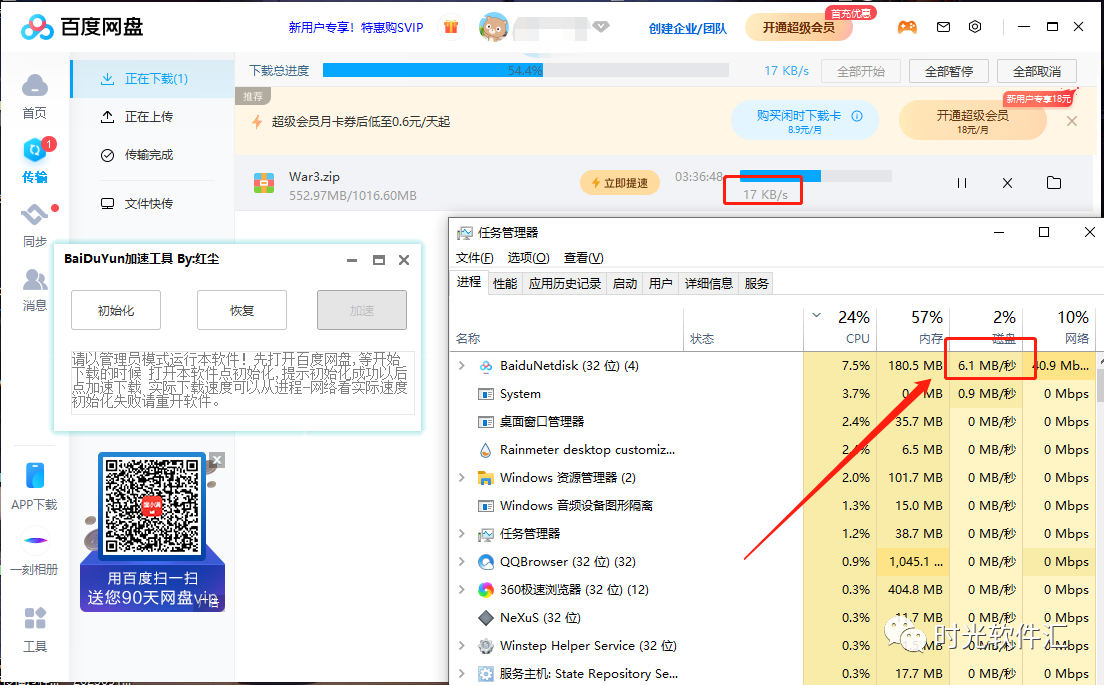This screenshot has width=1104, height=685.
Task: Click the 全部暂停 button
Action: [948, 71]
